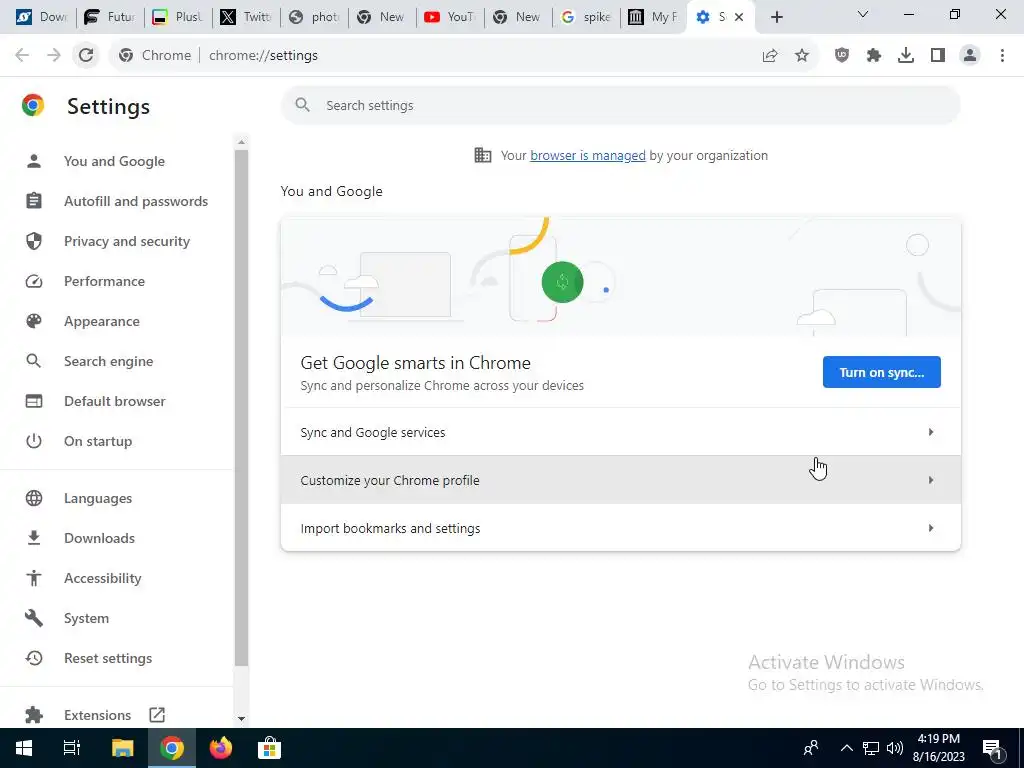Expand Import bookmarks and settings row

(x=620, y=528)
